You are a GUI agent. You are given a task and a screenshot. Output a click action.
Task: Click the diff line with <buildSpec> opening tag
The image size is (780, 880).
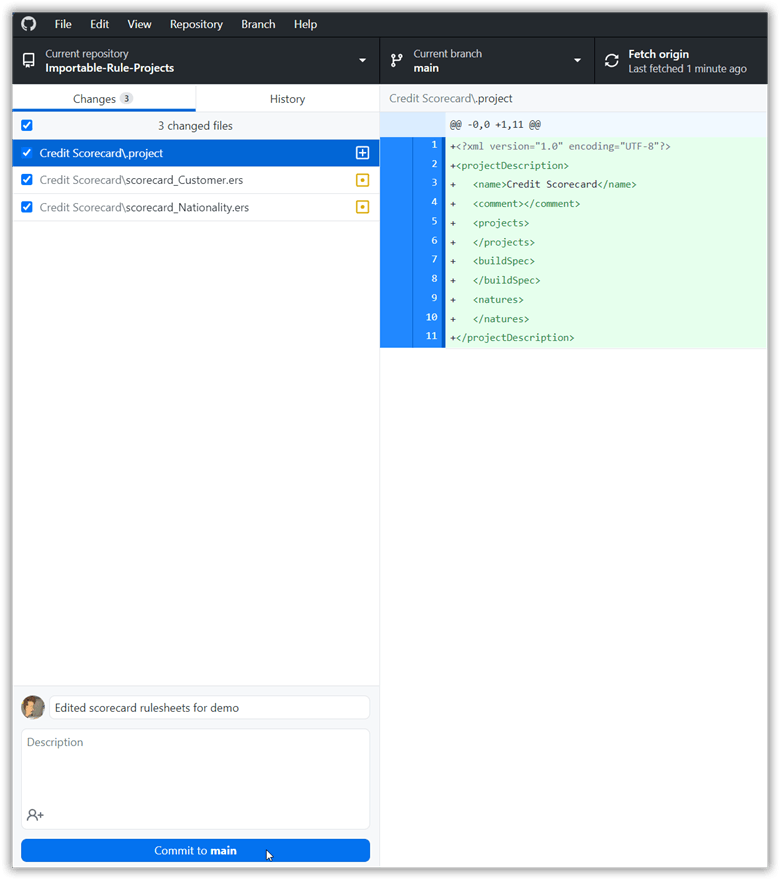(606, 260)
